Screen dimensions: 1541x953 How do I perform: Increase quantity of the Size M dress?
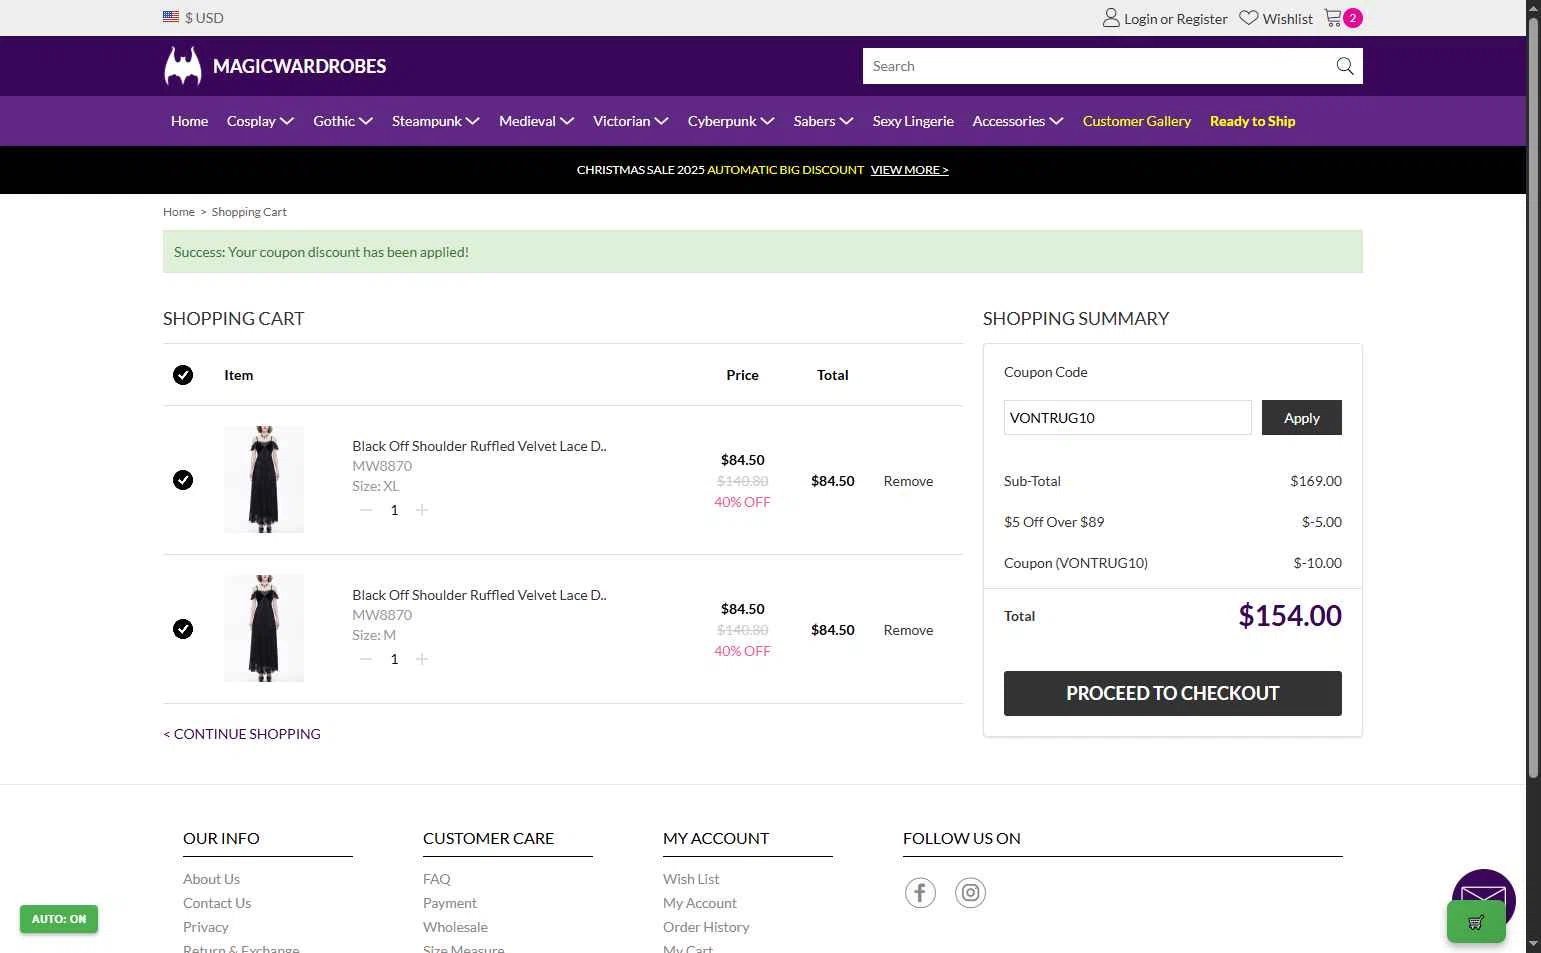click(422, 659)
